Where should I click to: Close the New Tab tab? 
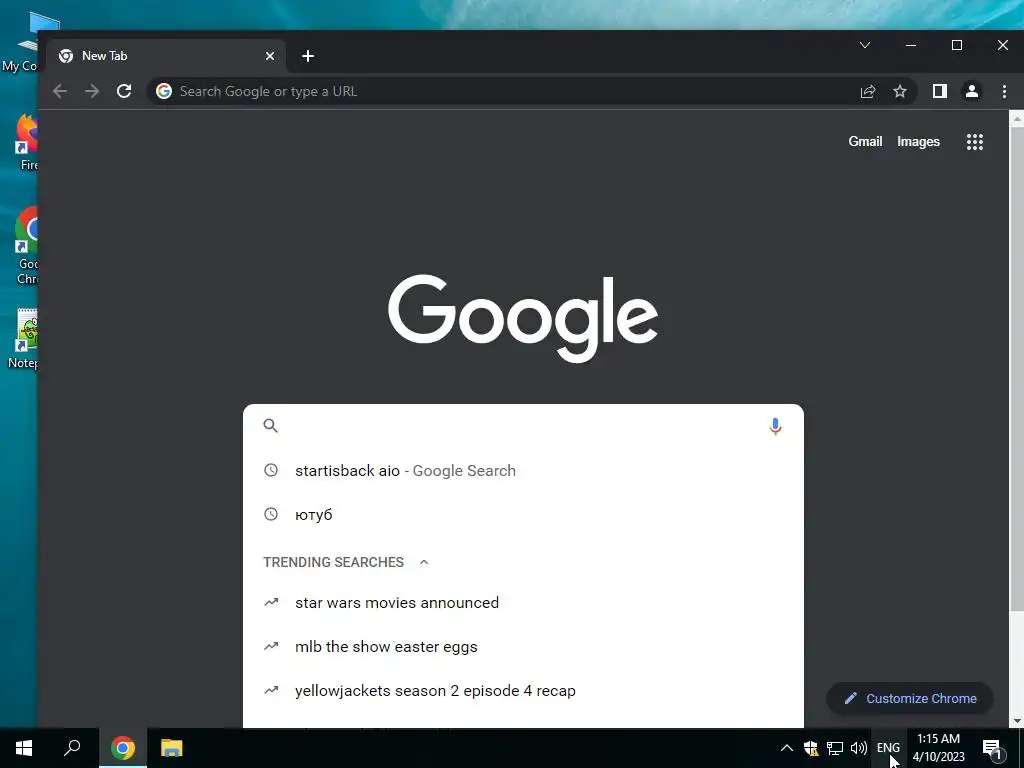[270, 56]
